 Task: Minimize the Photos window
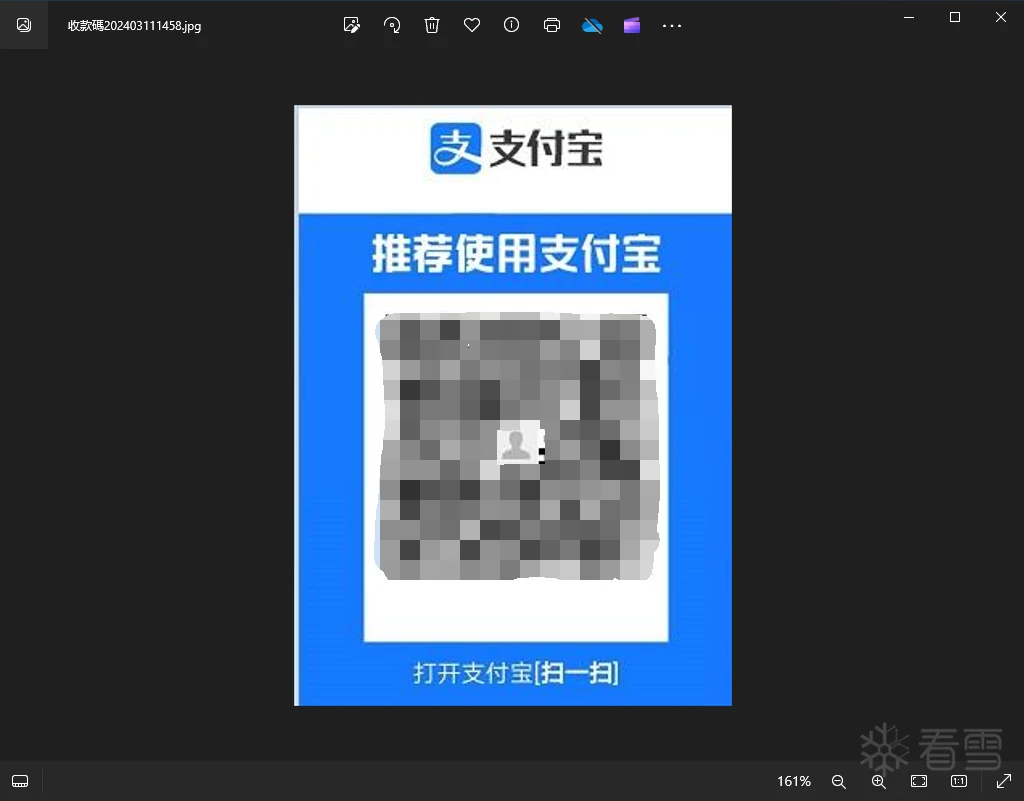click(908, 18)
